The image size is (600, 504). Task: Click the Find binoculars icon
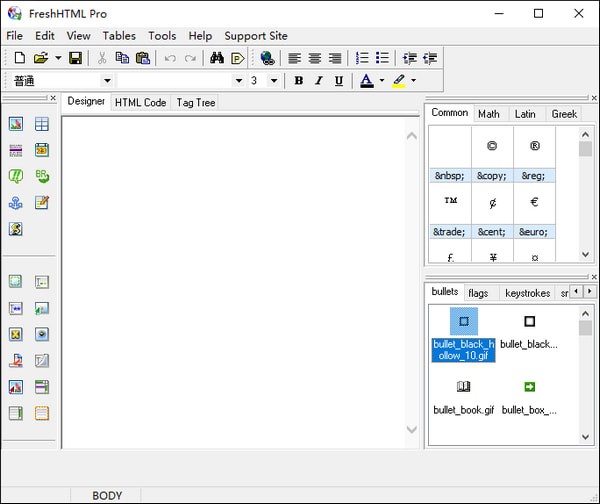click(217, 58)
